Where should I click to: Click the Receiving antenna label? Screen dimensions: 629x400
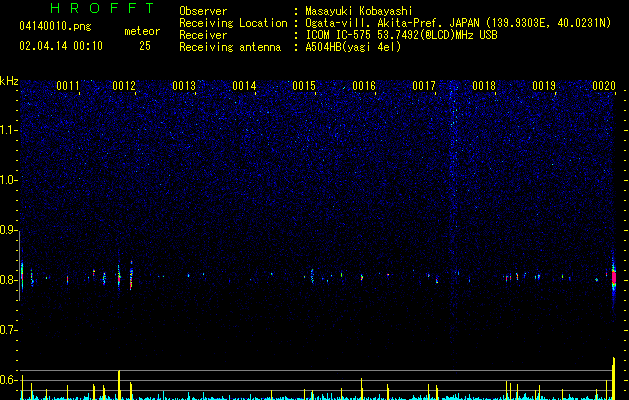click(230, 47)
